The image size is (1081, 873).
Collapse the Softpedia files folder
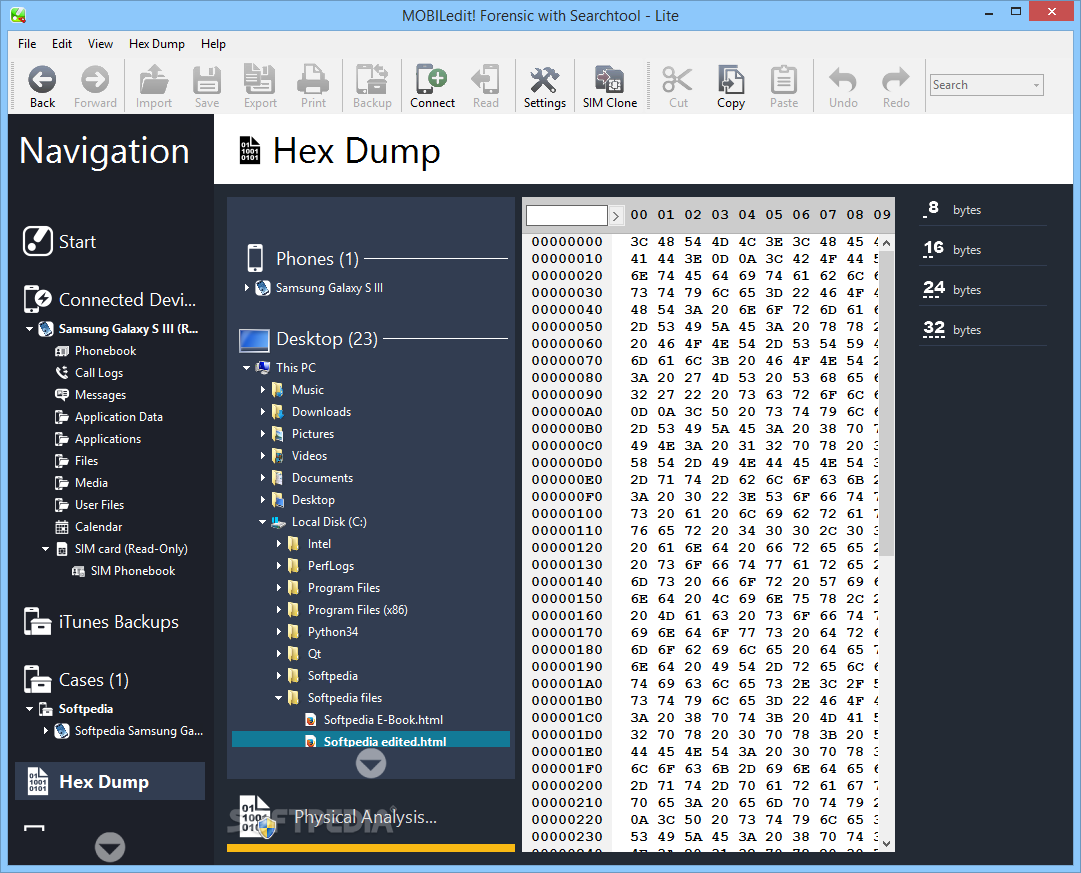tap(279, 698)
